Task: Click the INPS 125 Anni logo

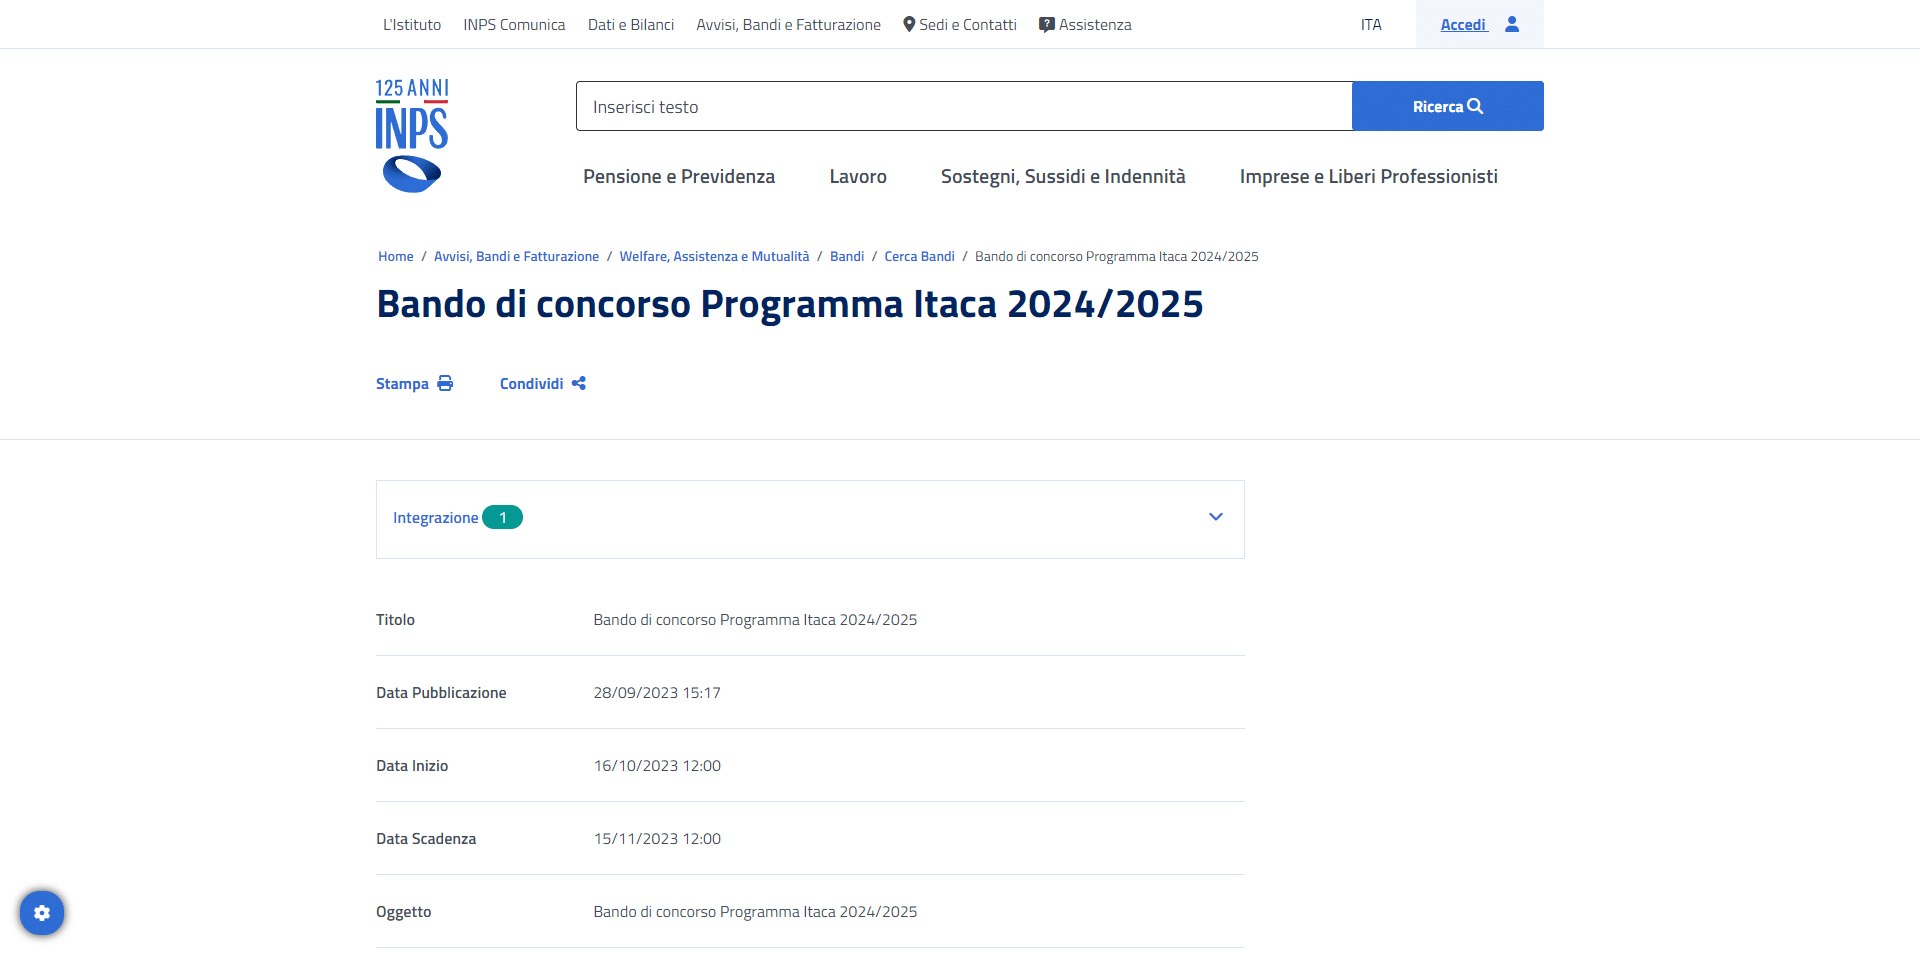Action: [412, 136]
